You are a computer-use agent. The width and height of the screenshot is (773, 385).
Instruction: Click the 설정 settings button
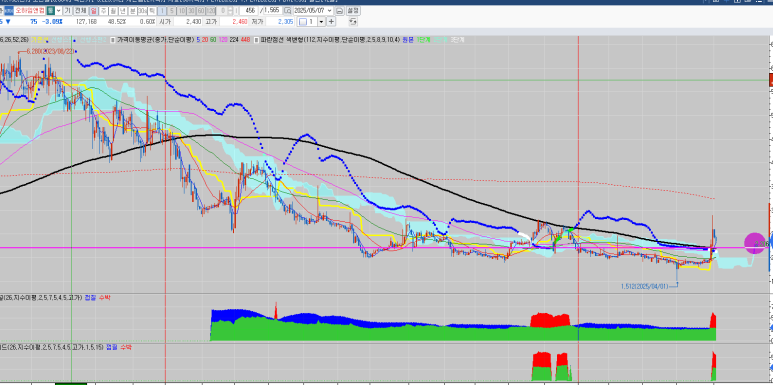point(353,10)
